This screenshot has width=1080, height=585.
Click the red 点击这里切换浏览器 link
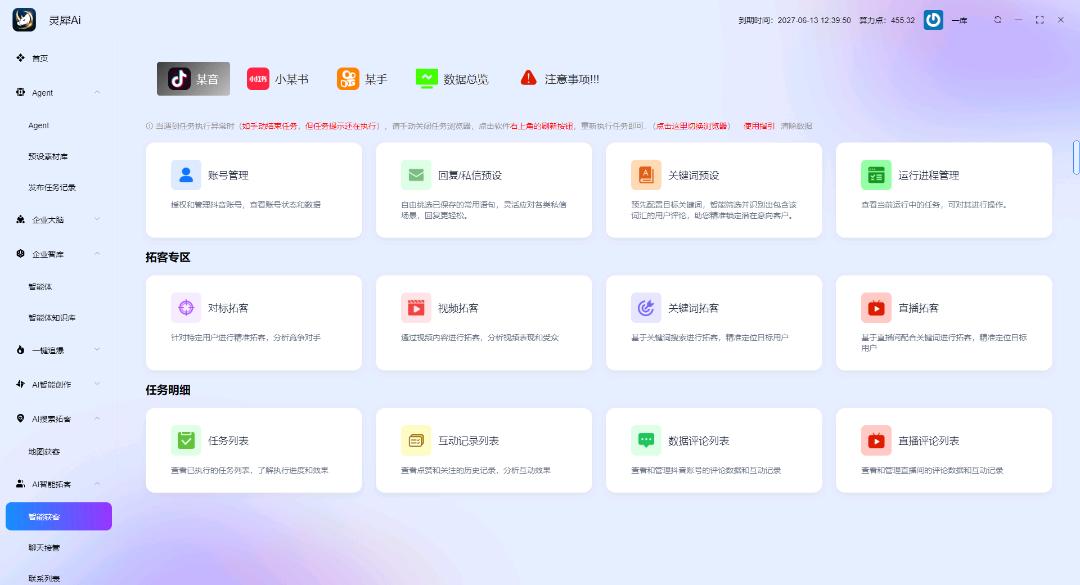point(691,126)
